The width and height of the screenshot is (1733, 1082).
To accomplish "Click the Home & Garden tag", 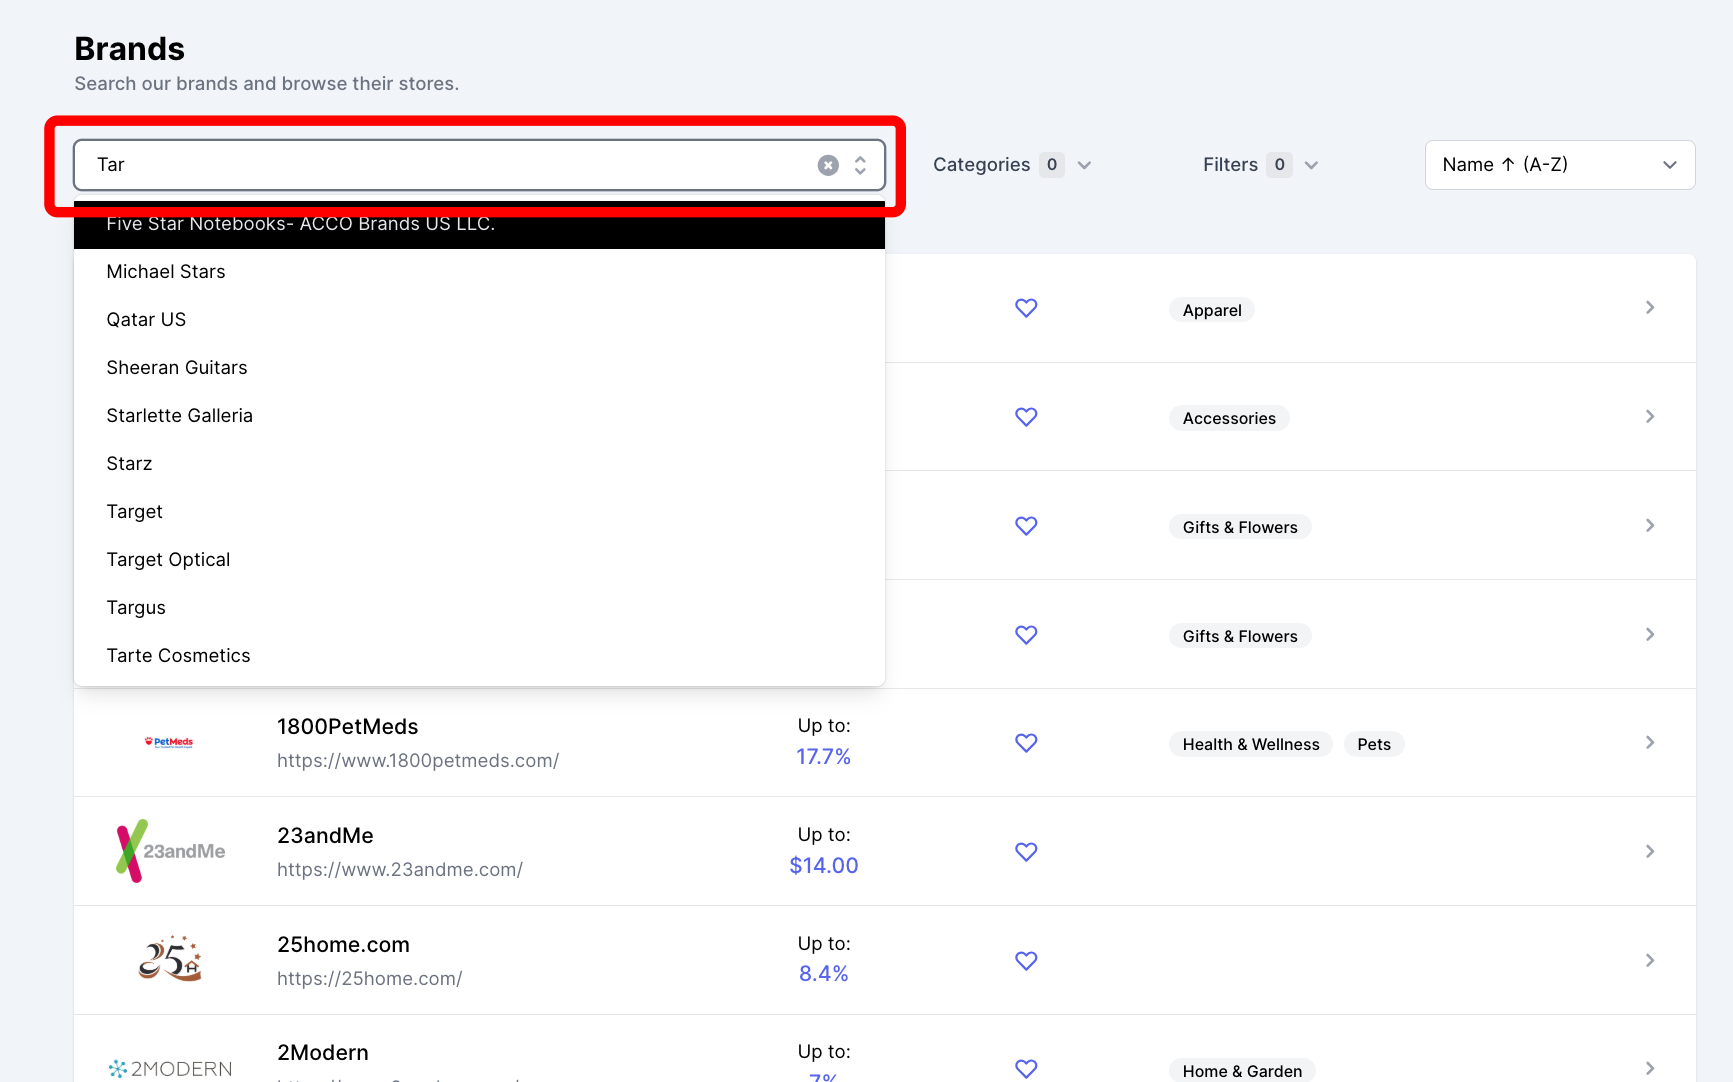I will point(1242,1071).
